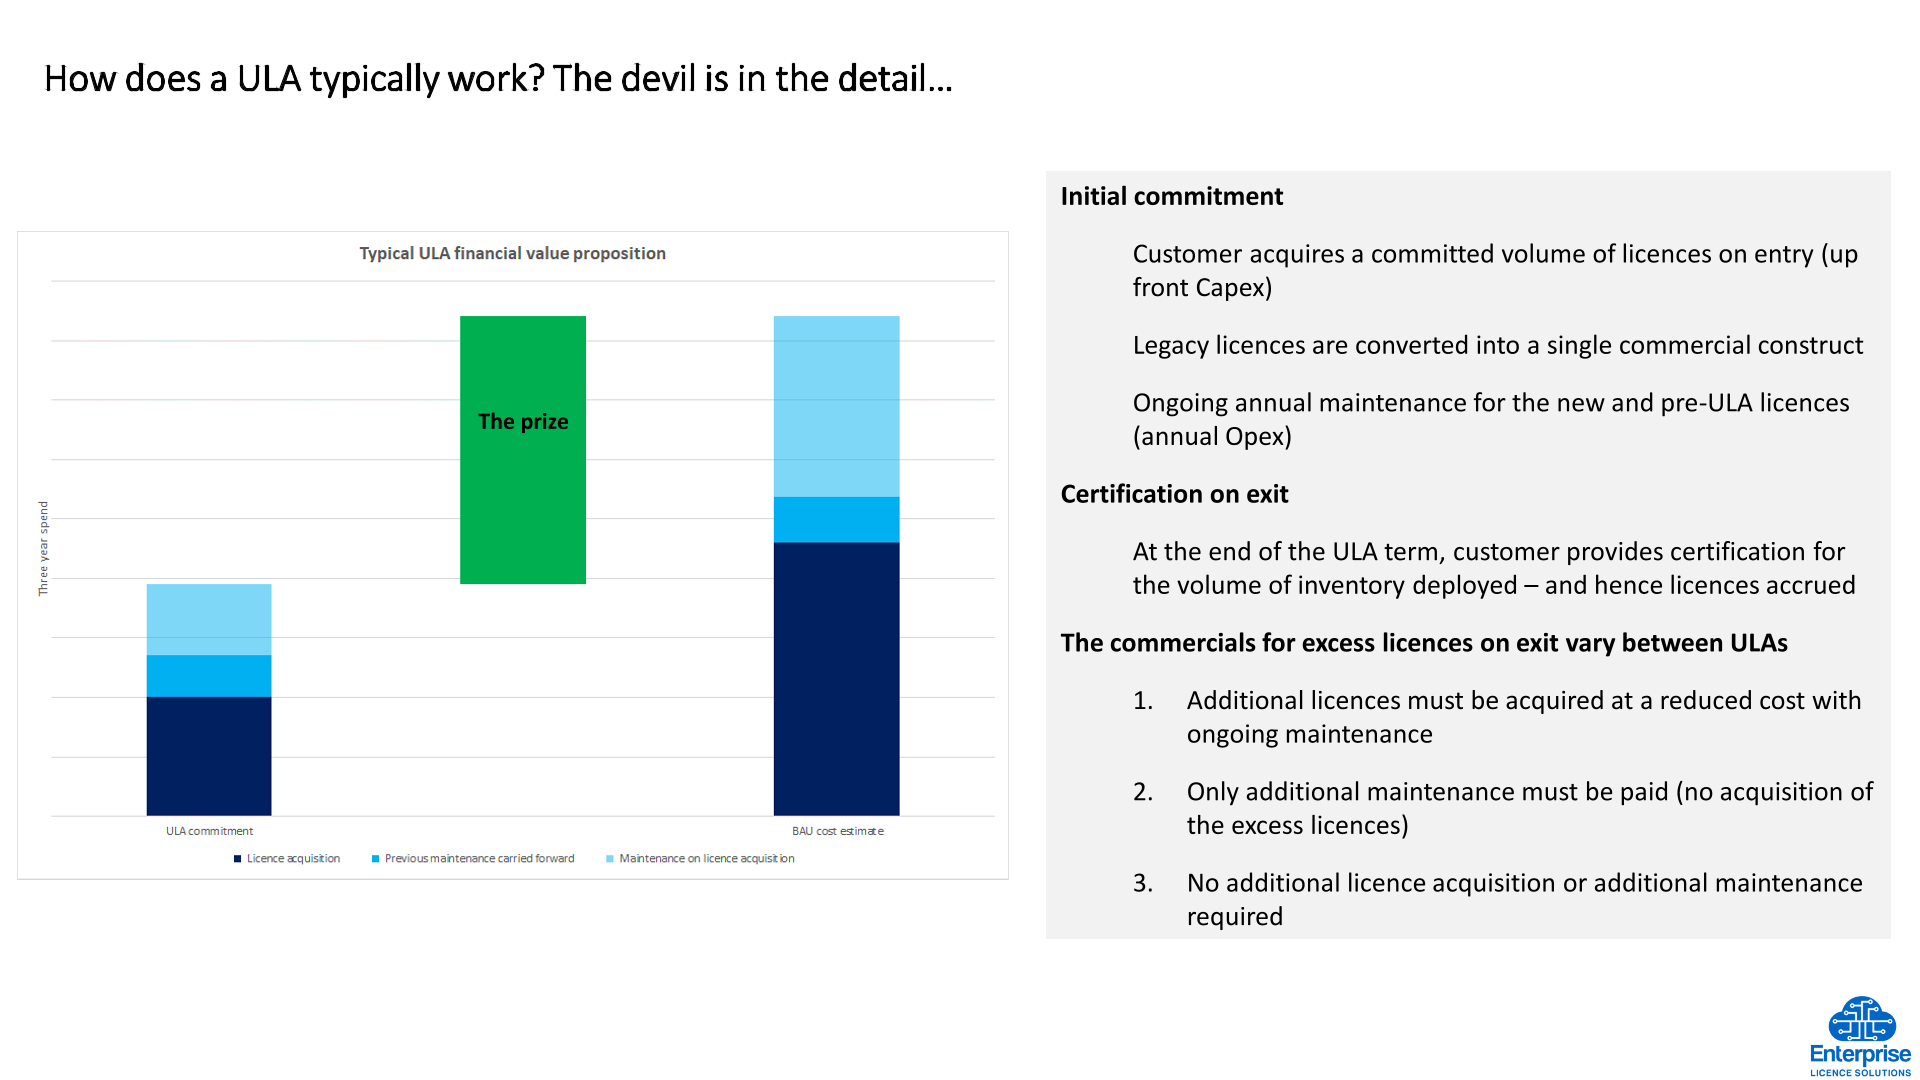Click the chart title 'Typical ULA financial value proposition'

coord(512,254)
